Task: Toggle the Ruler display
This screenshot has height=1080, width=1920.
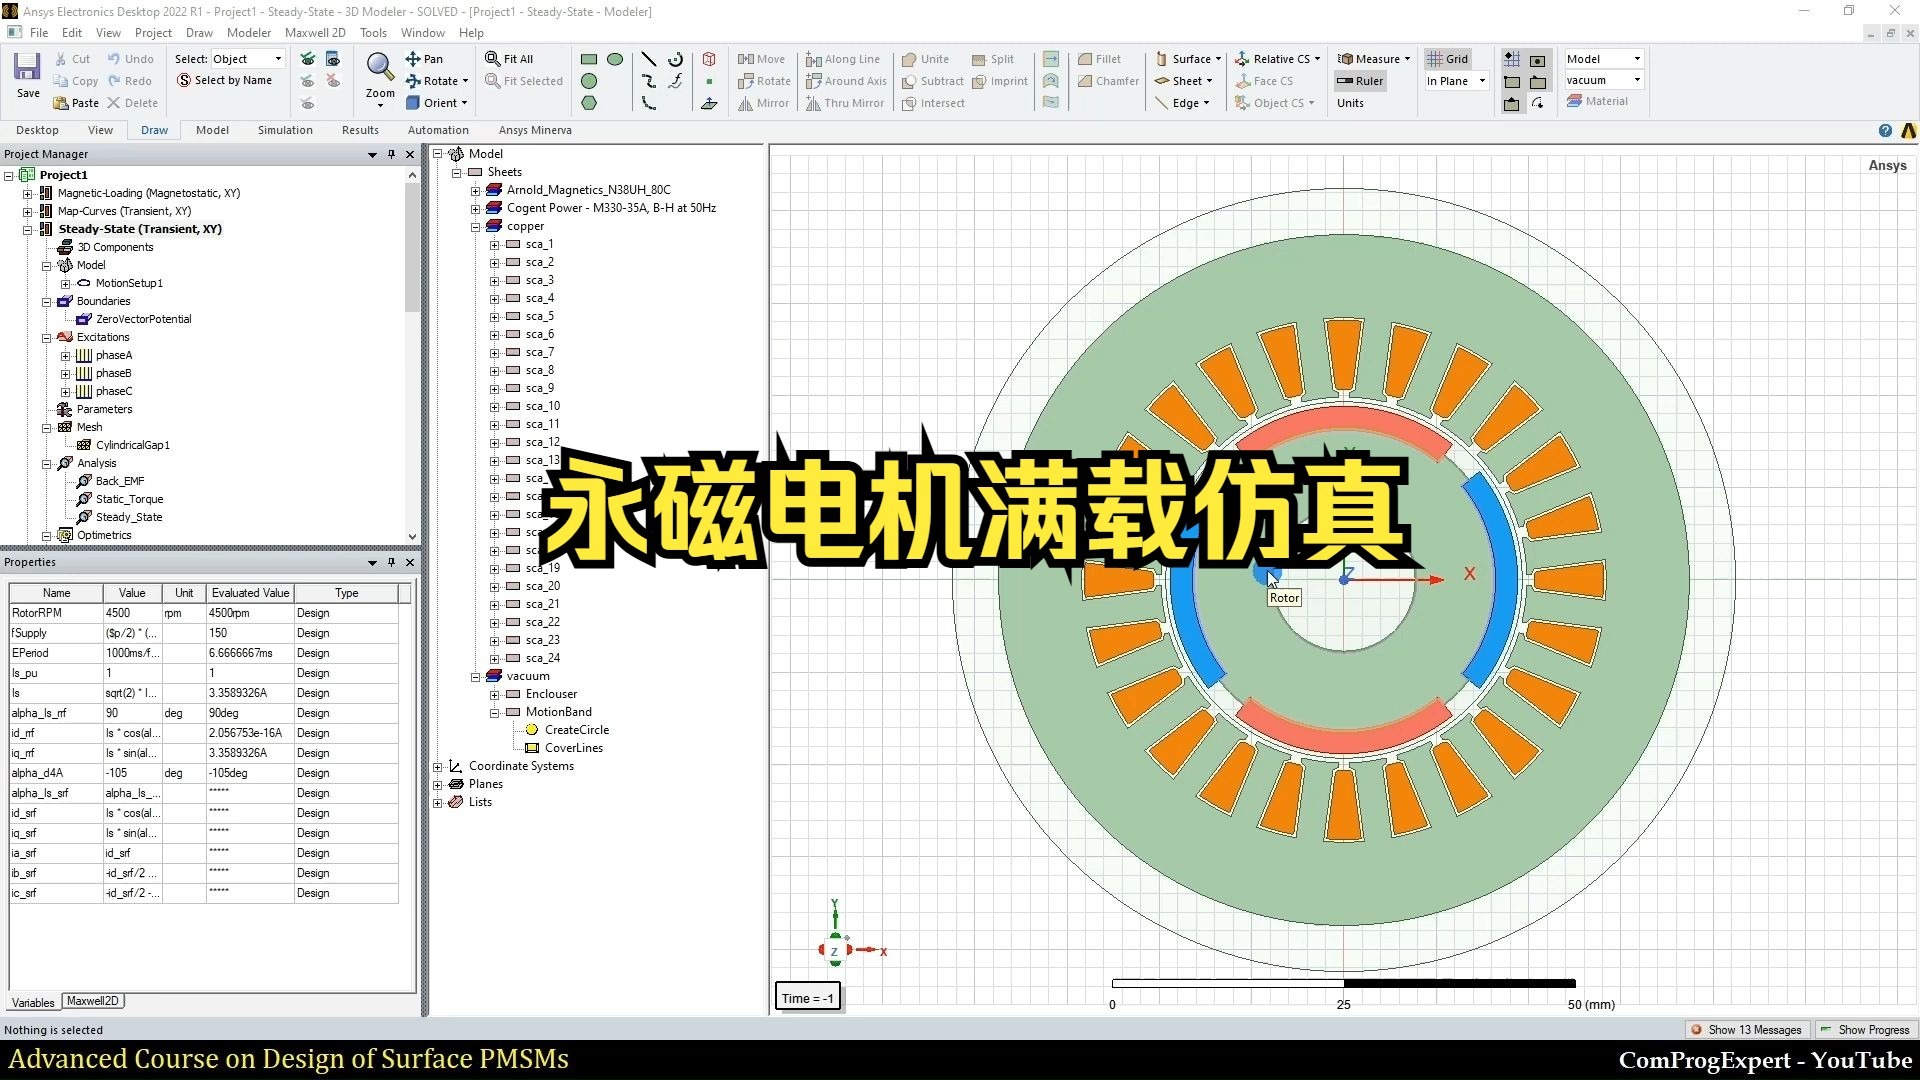Action: pos(1359,81)
